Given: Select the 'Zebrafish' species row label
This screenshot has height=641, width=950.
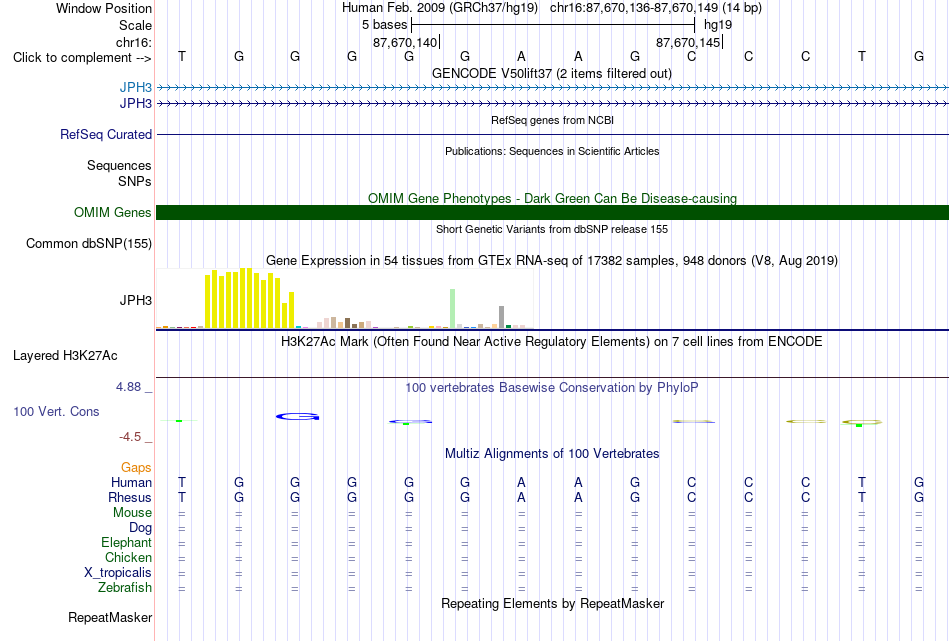Looking at the screenshot, I should coord(125,587).
